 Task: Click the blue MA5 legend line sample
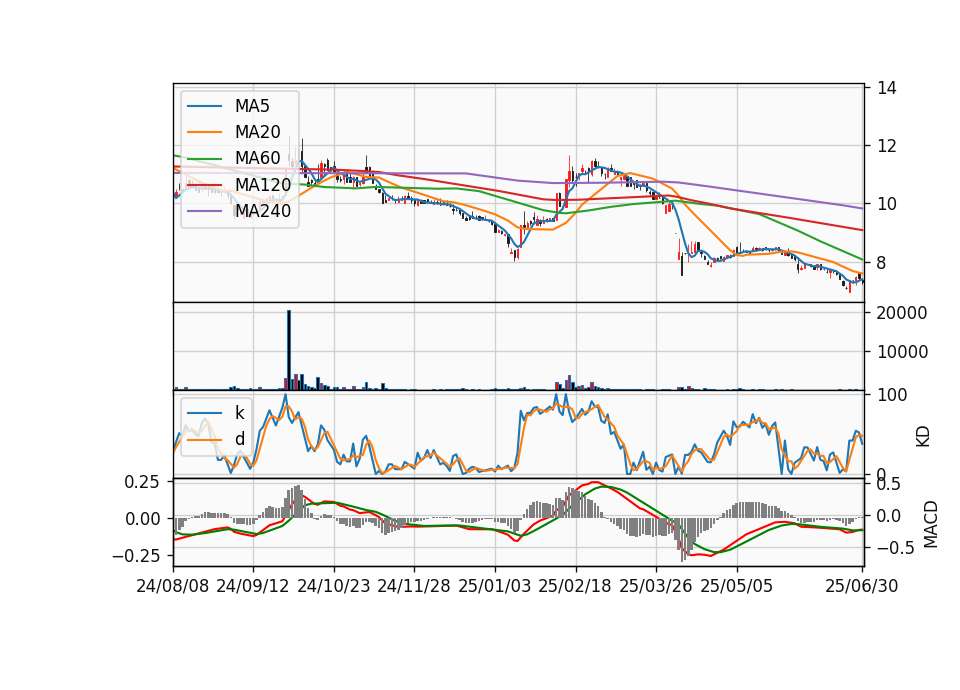coord(204,106)
